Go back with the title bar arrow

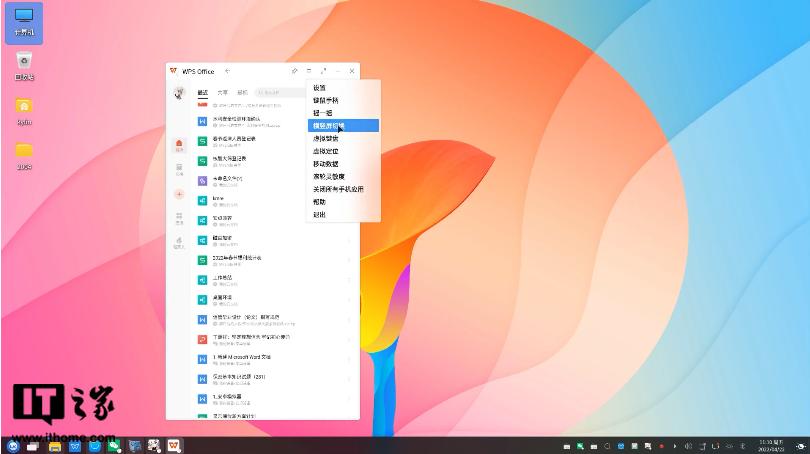227,71
